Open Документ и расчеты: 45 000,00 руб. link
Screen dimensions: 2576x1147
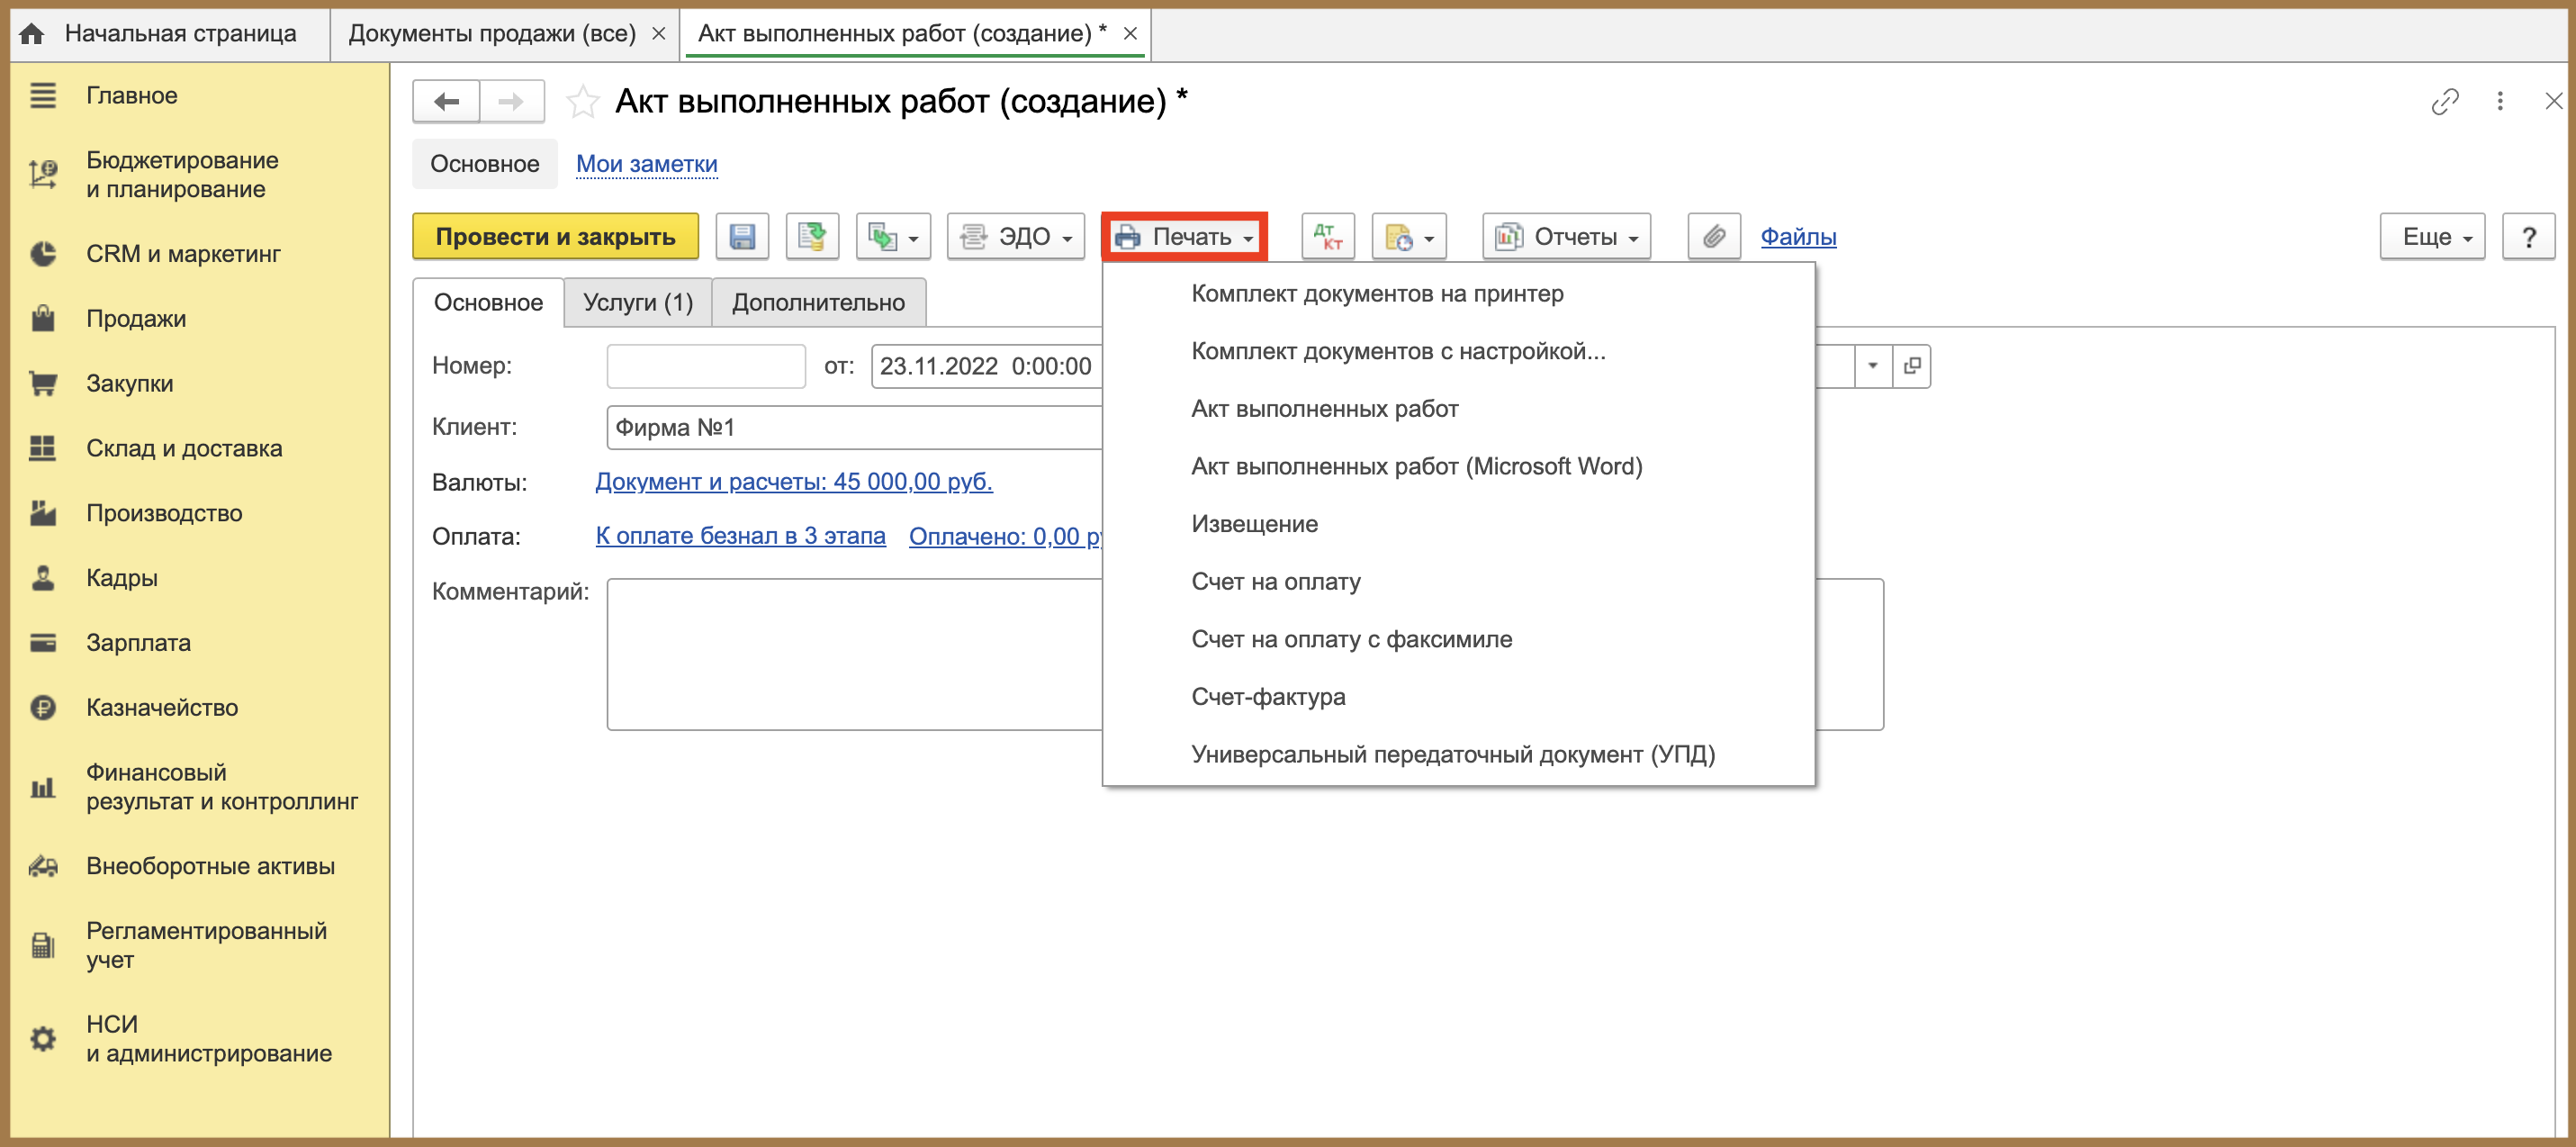tap(793, 482)
